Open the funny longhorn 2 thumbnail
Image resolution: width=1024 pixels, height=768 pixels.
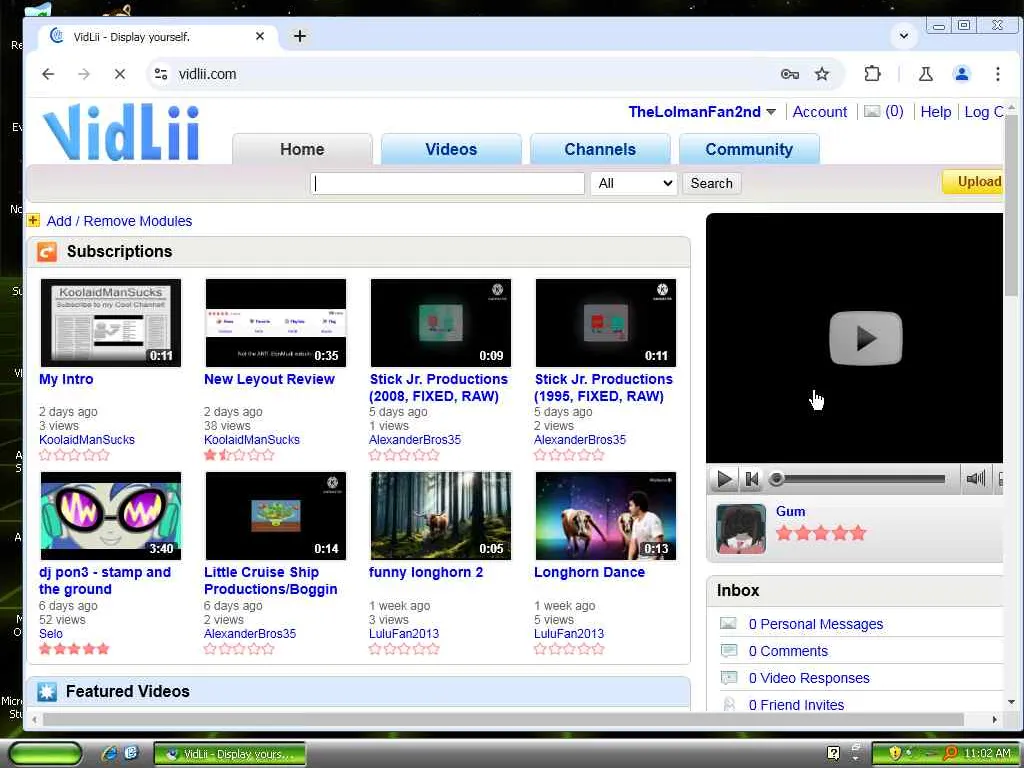coord(441,516)
